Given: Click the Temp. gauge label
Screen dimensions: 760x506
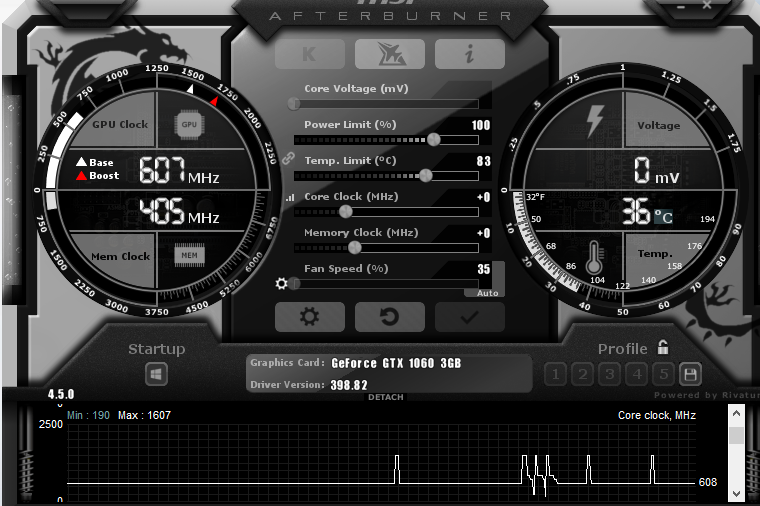Looking at the screenshot, I should click(655, 253).
